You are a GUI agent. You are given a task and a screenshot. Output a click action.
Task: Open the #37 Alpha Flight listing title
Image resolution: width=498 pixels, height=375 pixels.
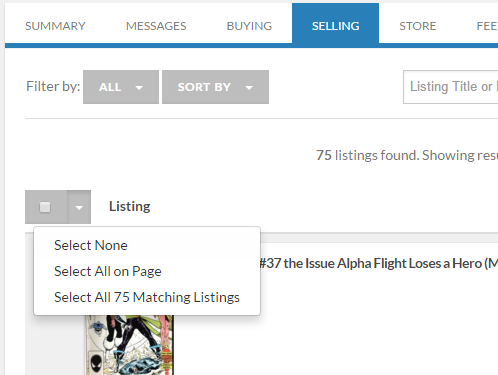(x=379, y=263)
